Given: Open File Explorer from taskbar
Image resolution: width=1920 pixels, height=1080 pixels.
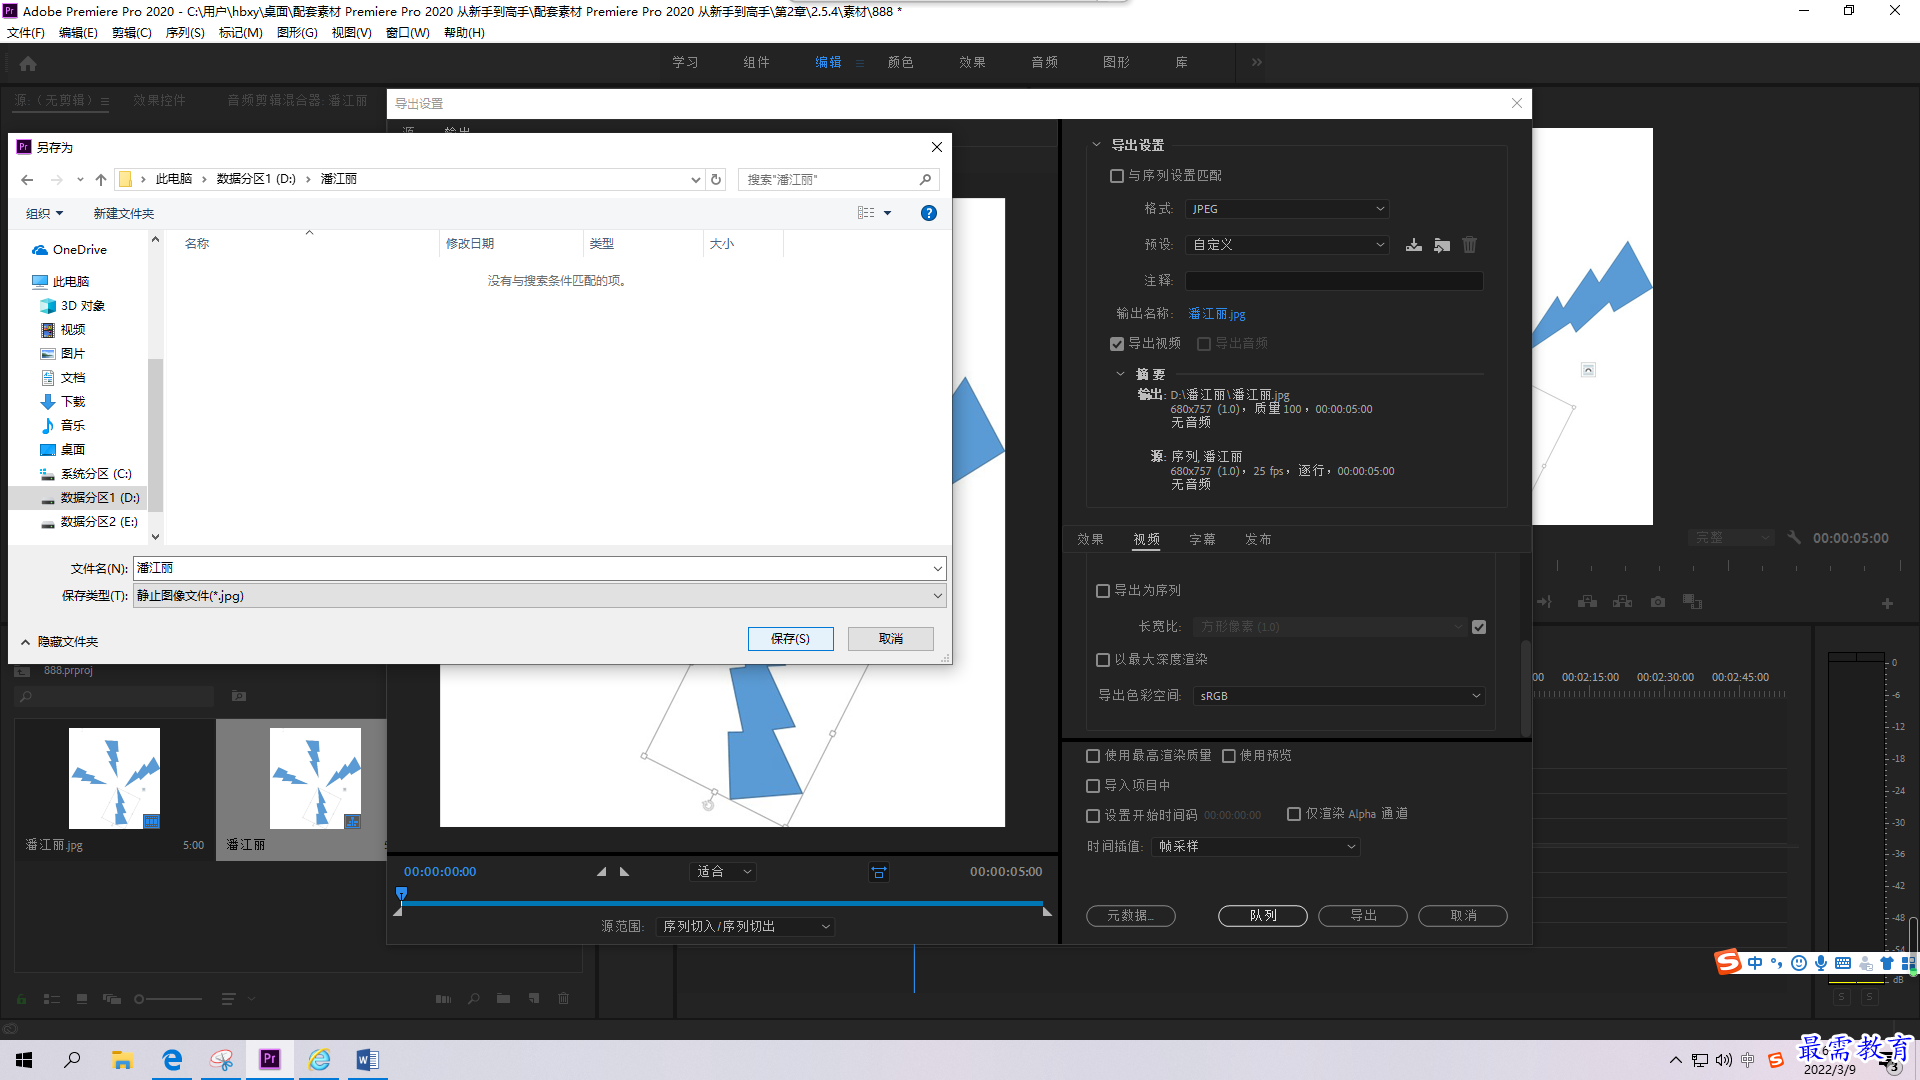Looking at the screenshot, I should tap(122, 1060).
